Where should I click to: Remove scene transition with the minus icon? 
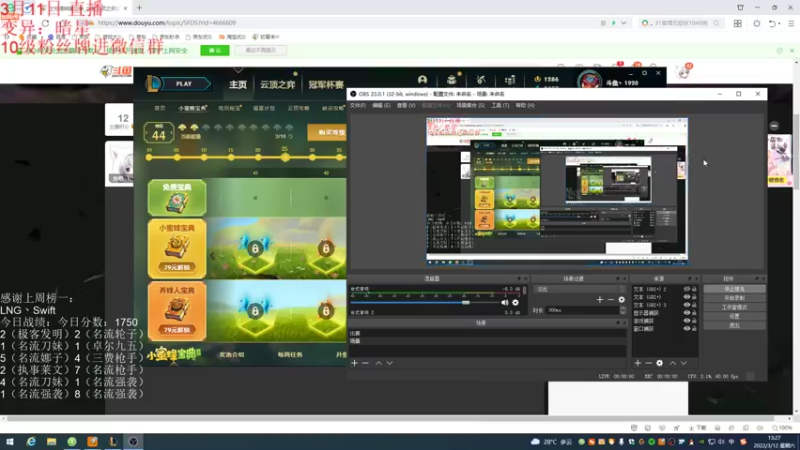(x=611, y=299)
